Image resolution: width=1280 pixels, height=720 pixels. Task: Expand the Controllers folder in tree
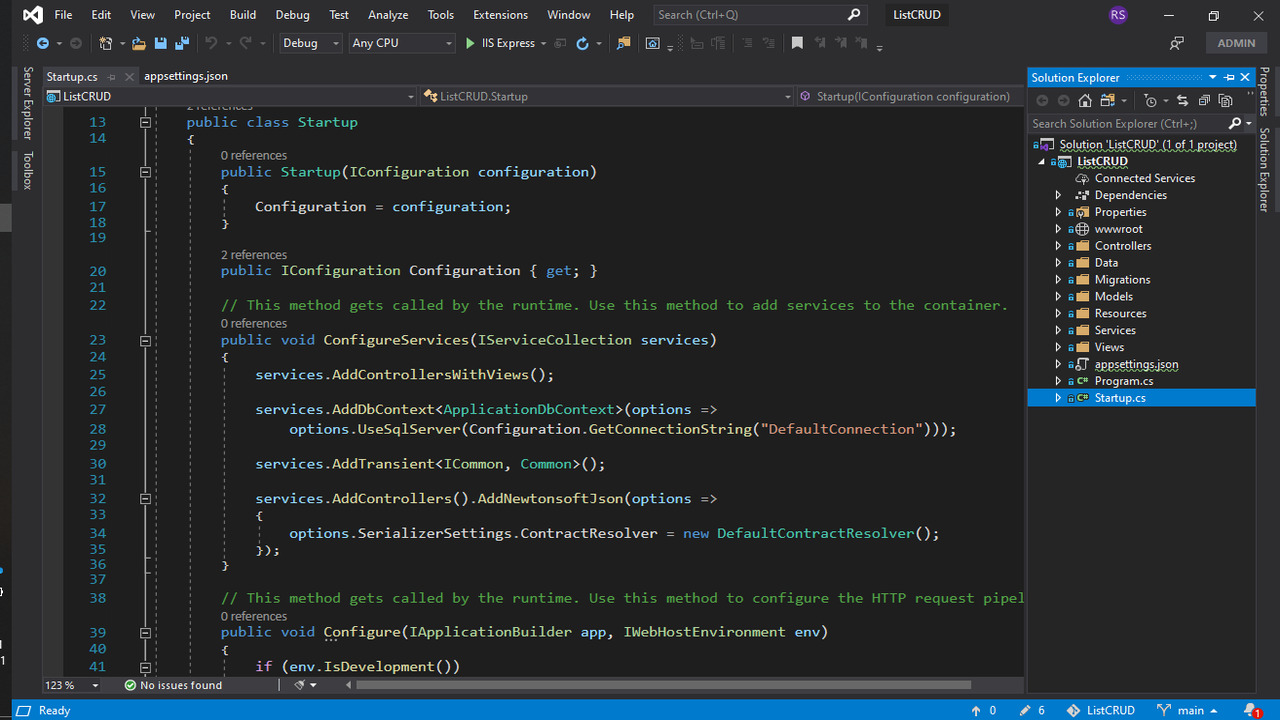1058,246
